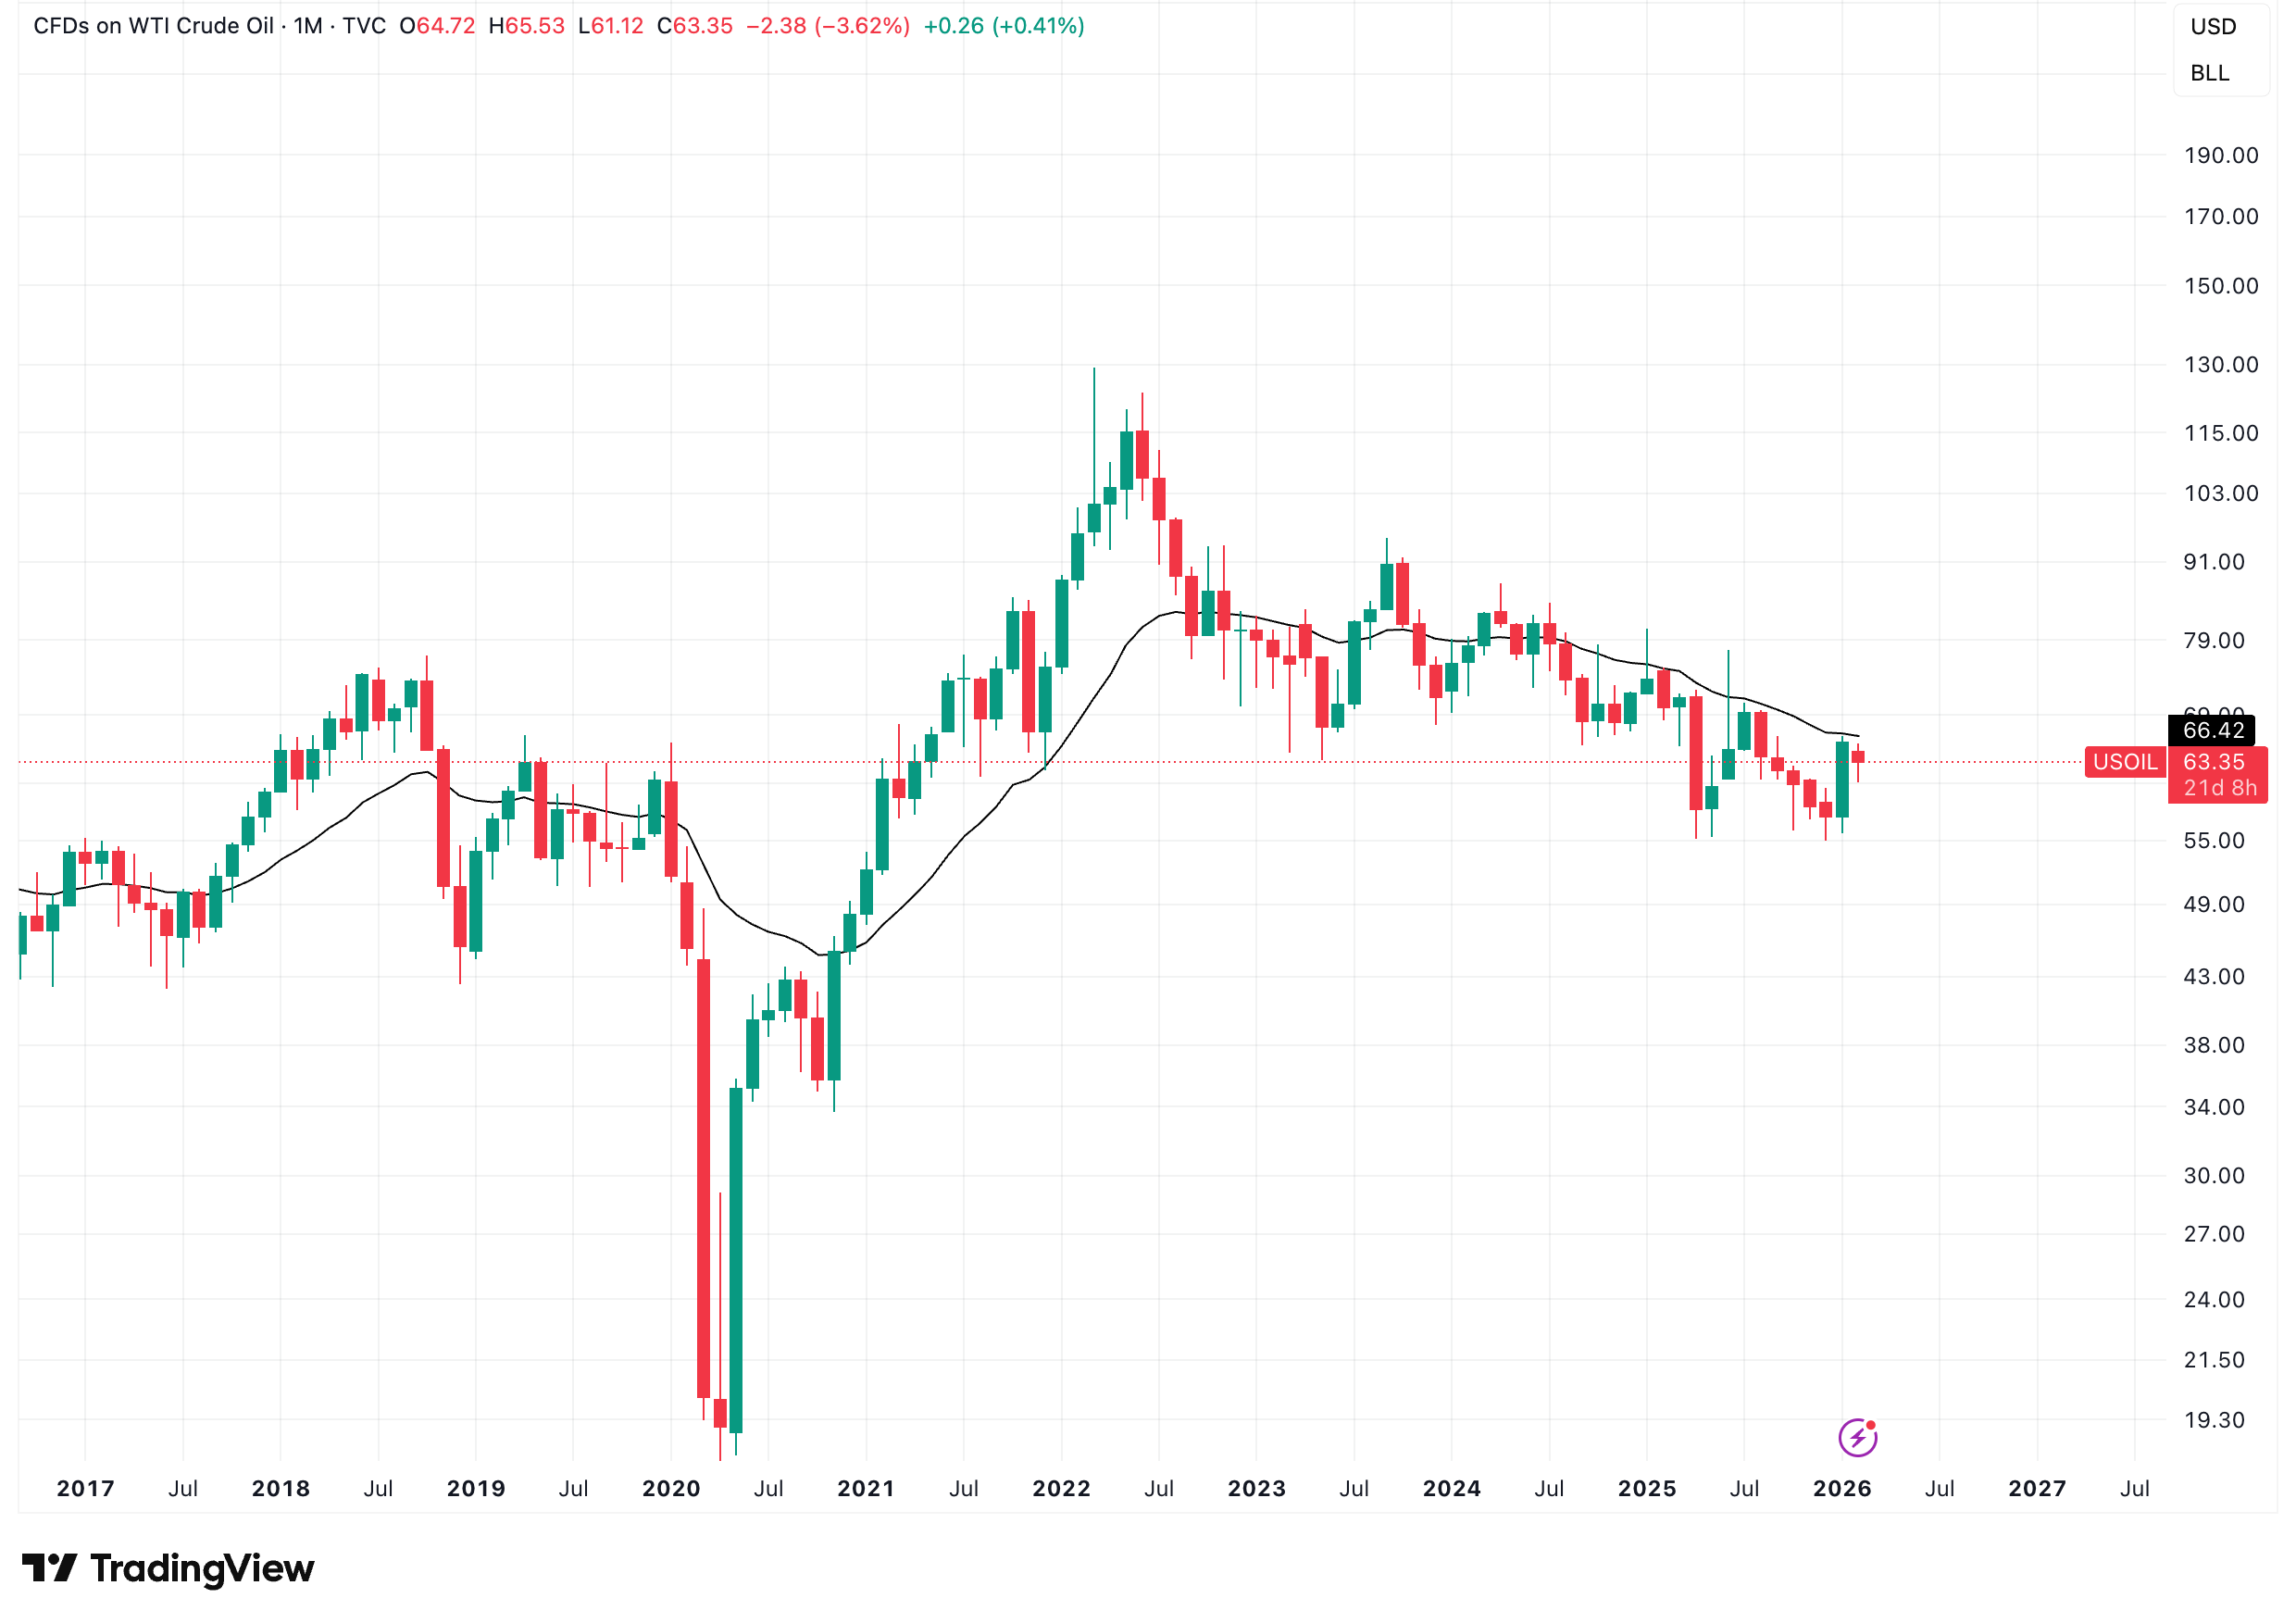Click the 19.30 level on price axis
The image size is (2296, 1623).
coord(2214,1420)
